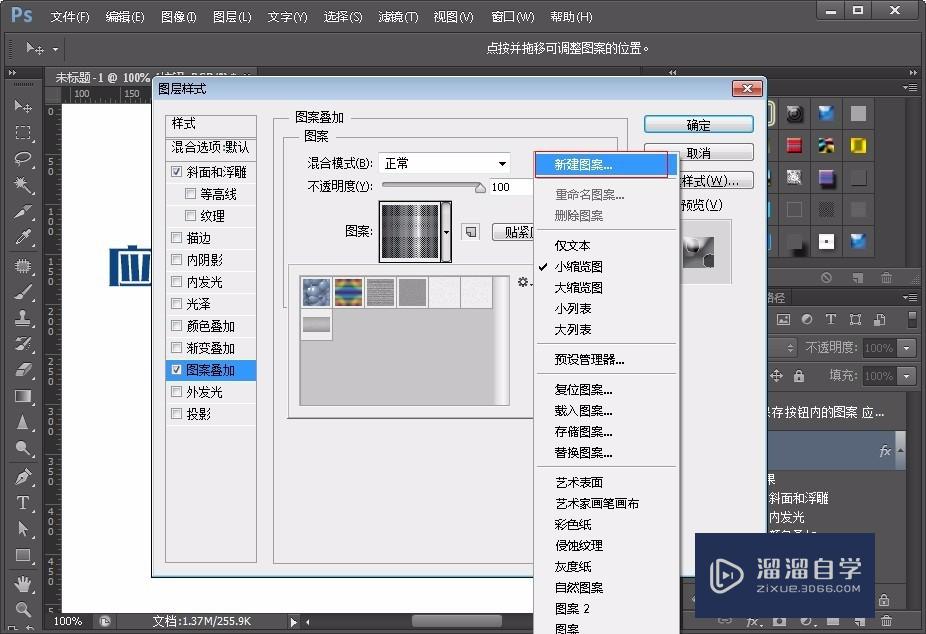The width and height of the screenshot is (926, 634).
Task: Enable the 投影 checkbox
Action: (177, 414)
